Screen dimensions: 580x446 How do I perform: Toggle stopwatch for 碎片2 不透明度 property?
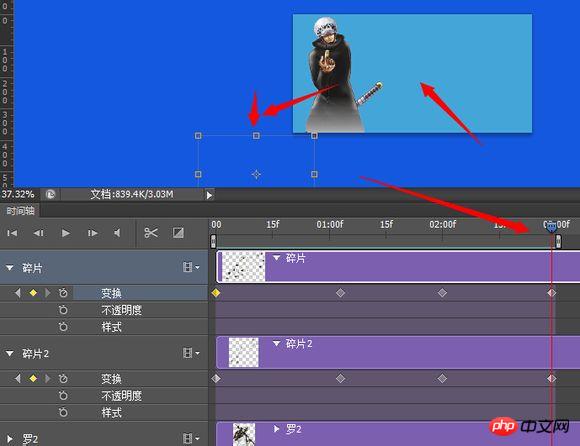click(63, 396)
